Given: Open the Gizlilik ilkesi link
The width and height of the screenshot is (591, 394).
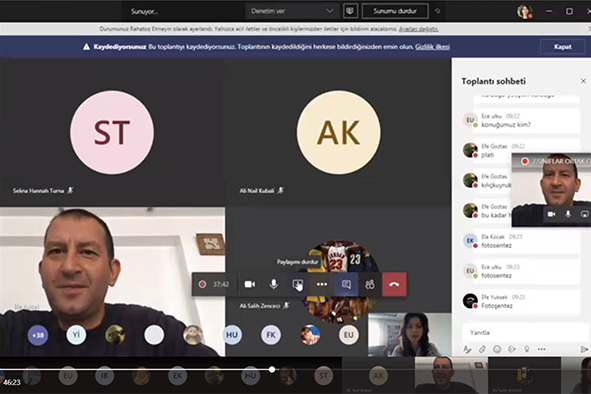Looking at the screenshot, I should tap(432, 47).
